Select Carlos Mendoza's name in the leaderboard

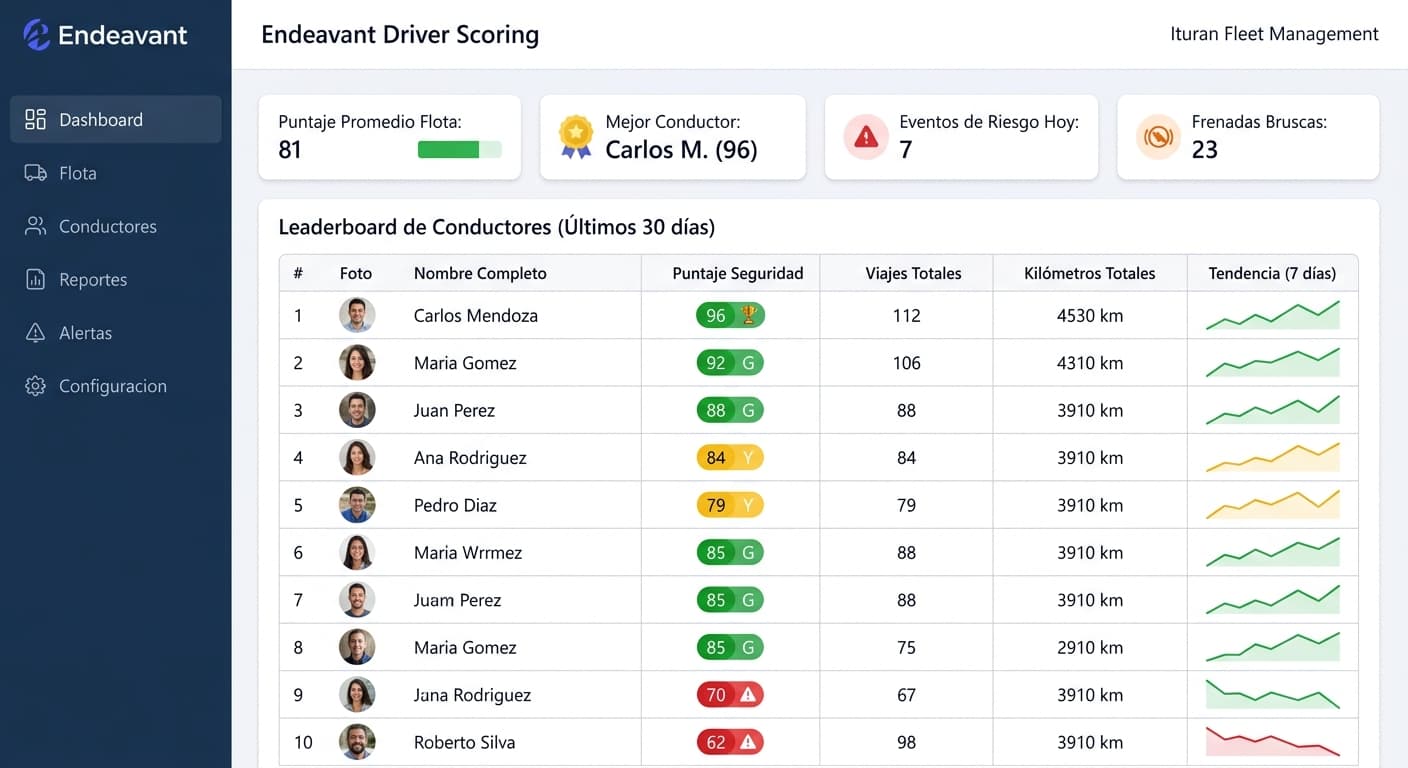(x=475, y=314)
